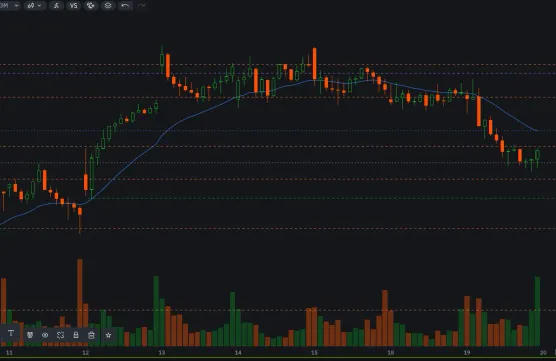This screenshot has width=556, height=361.
Task: Open the stacked layers icon
Action: pyautogui.click(x=108, y=5)
